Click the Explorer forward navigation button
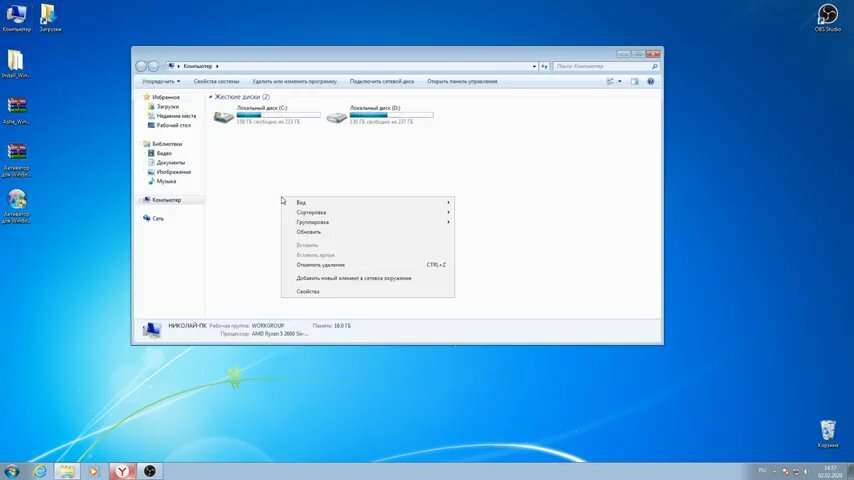The height and width of the screenshot is (480, 854). click(154, 66)
